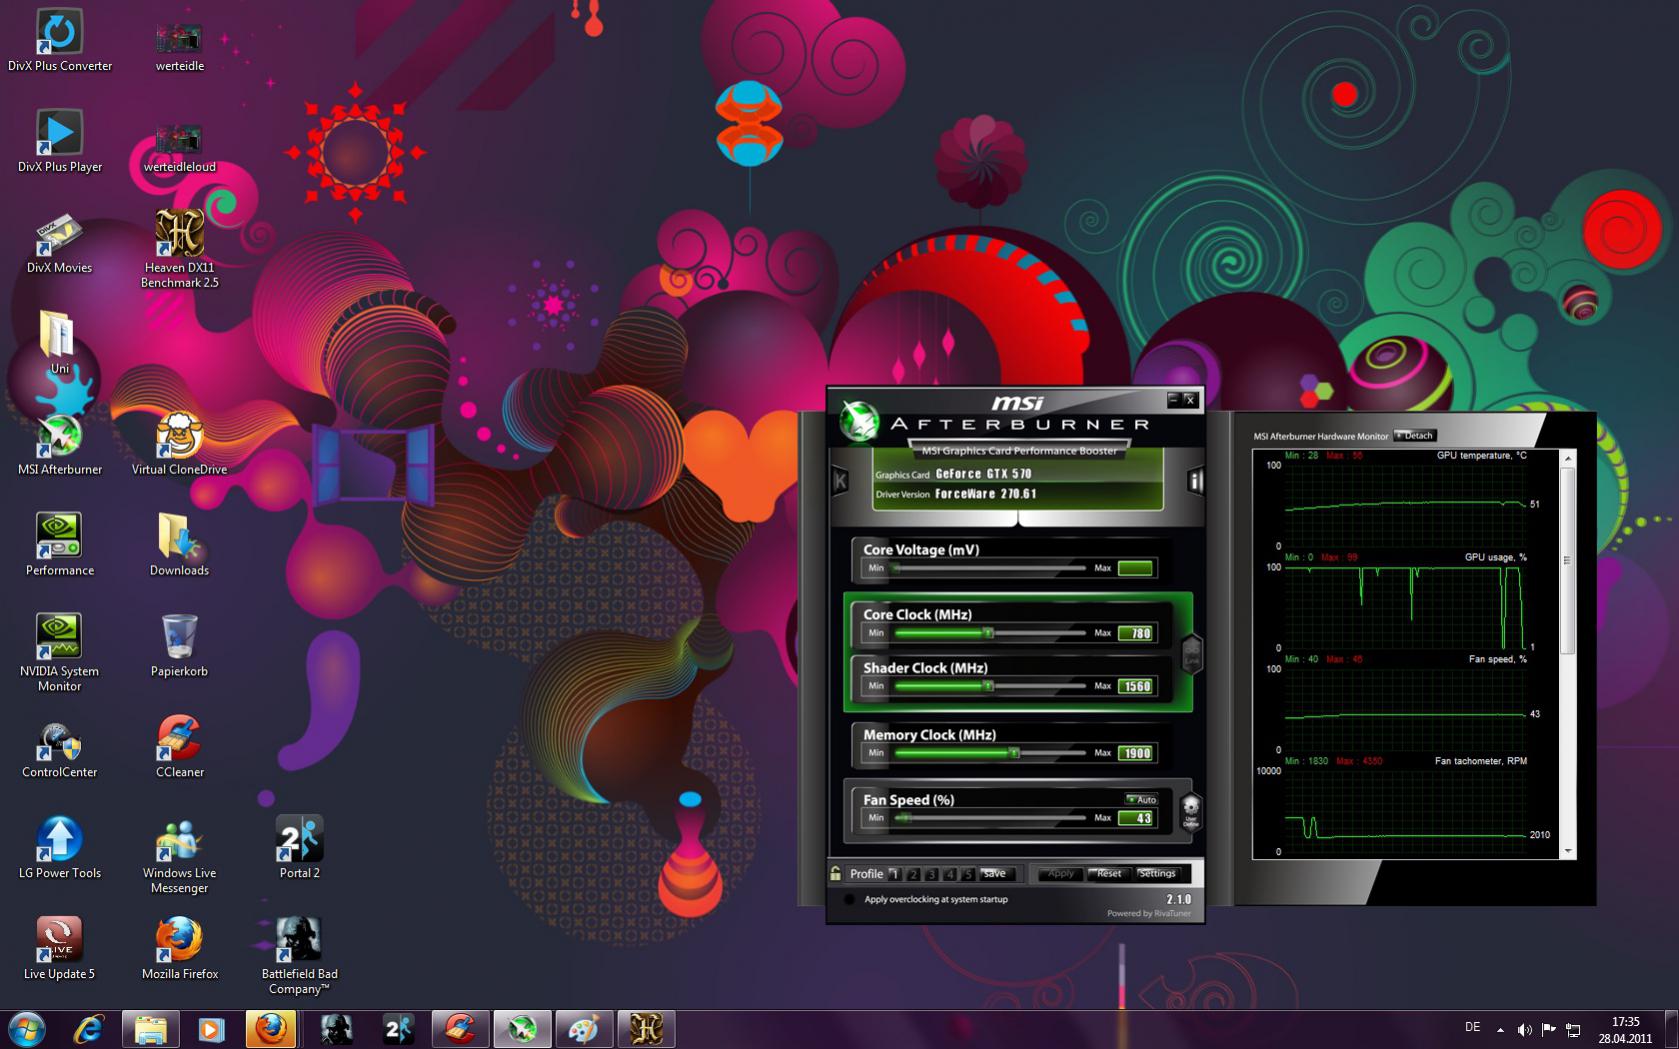Enable Apply overclocking at system startup

coord(849,899)
